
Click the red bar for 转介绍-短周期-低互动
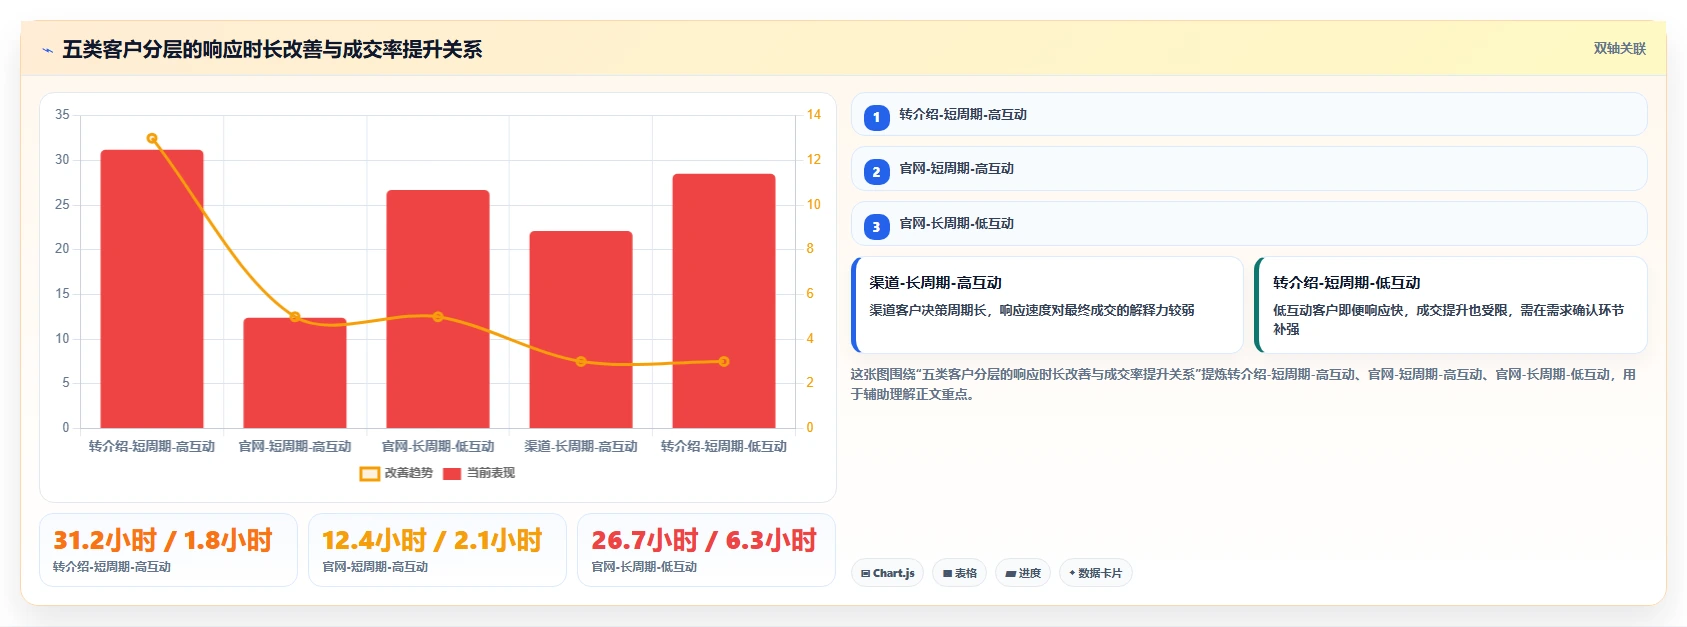724,301
